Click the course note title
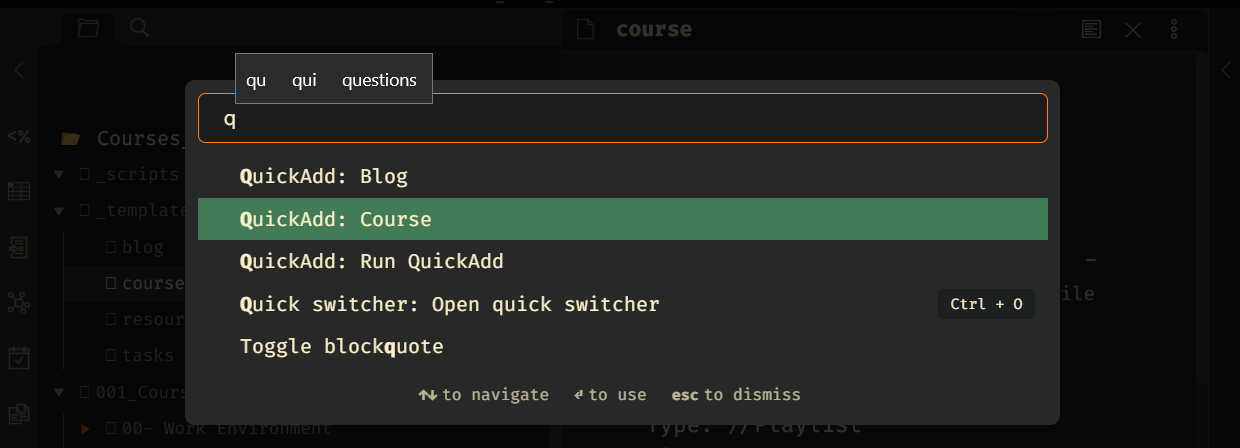Screen dimensions: 1240x448 click(x=654, y=29)
